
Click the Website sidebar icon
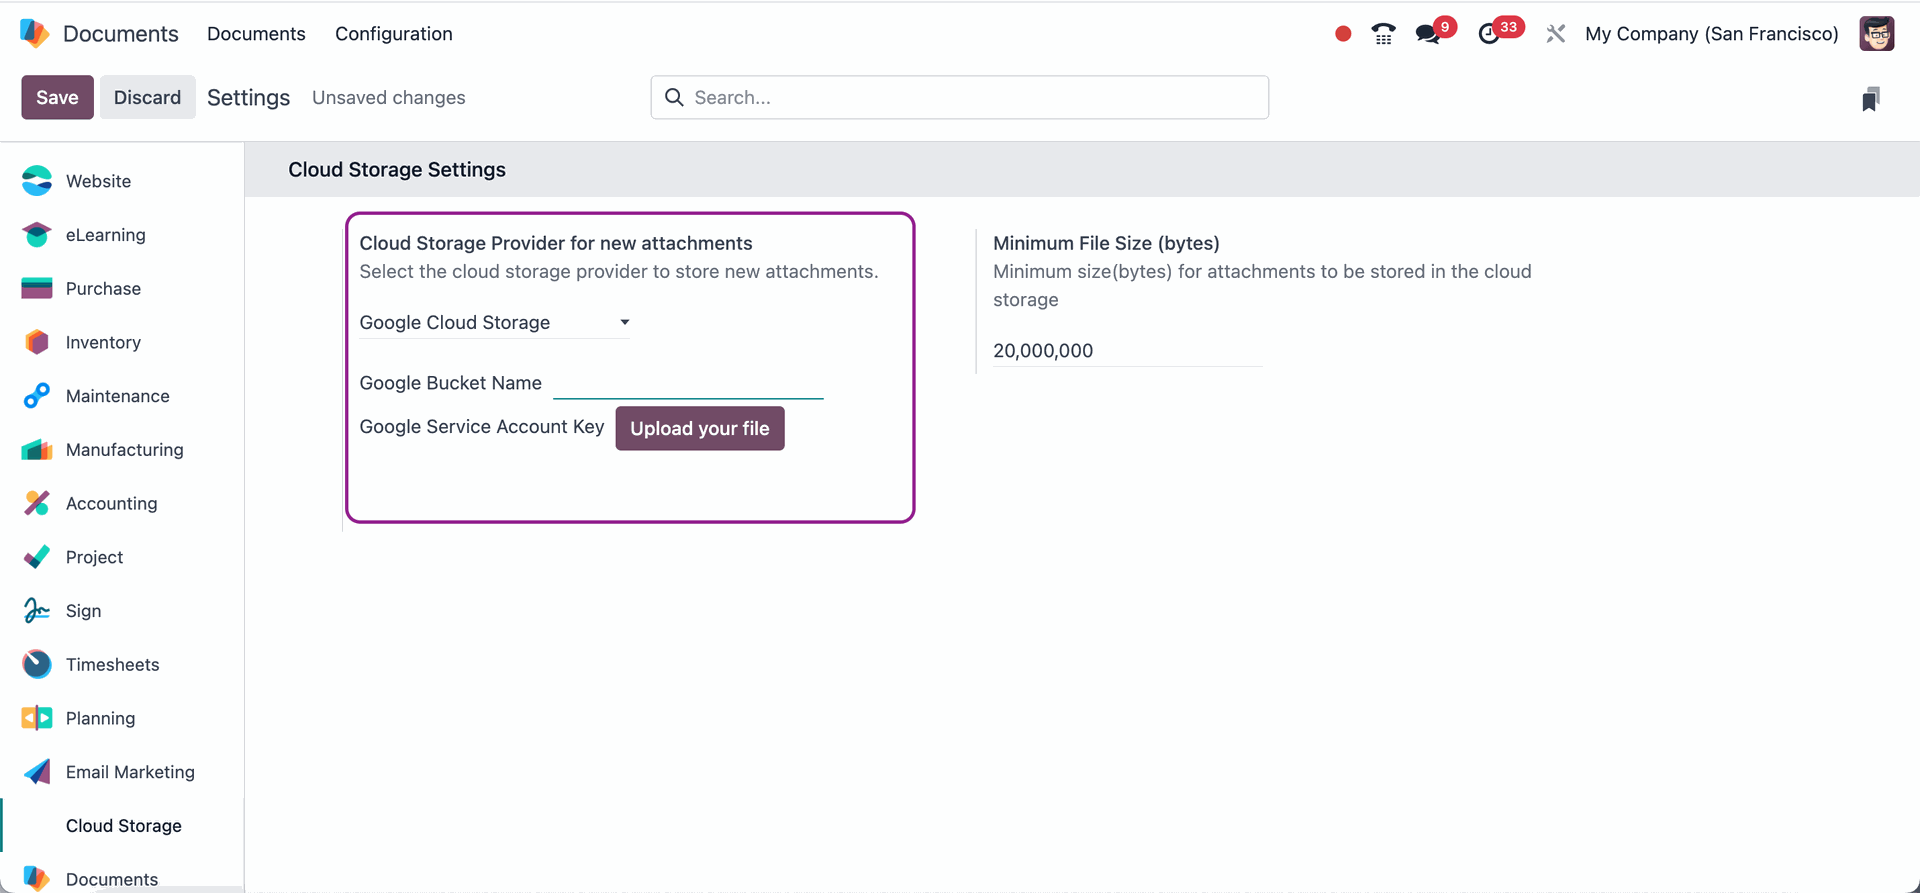coord(37,181)
